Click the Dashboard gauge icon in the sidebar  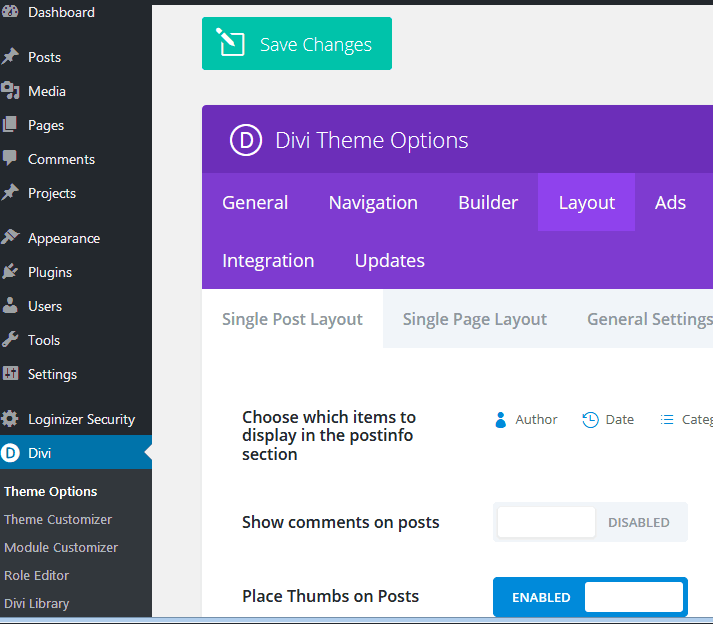(x=10, y=12)
